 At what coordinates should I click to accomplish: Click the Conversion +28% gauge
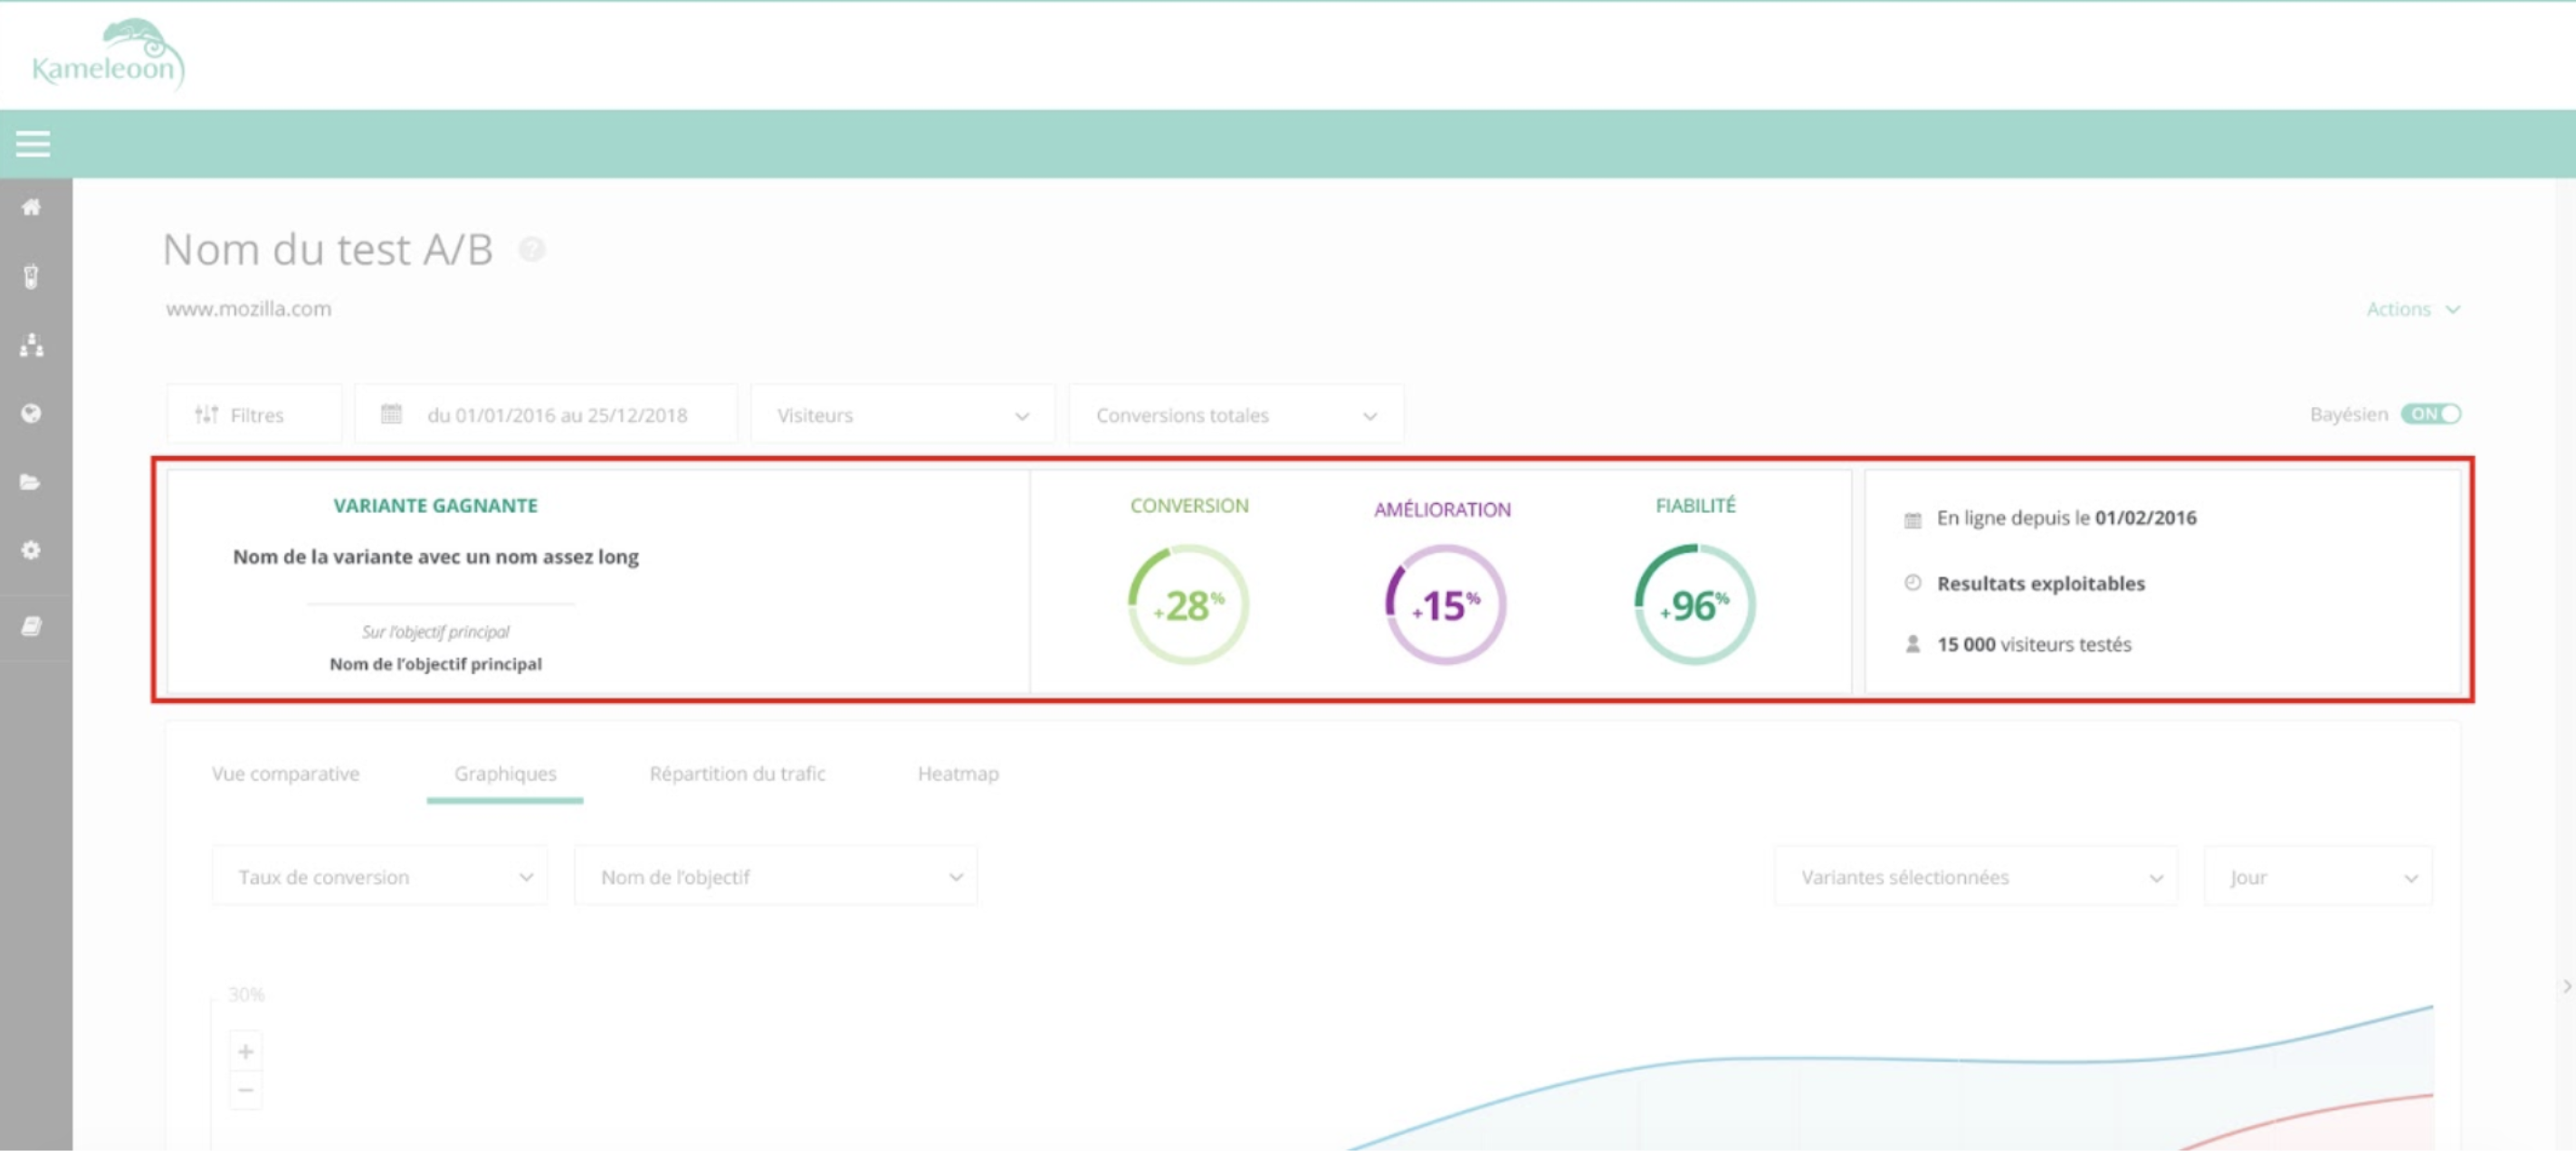point(1189,604)
